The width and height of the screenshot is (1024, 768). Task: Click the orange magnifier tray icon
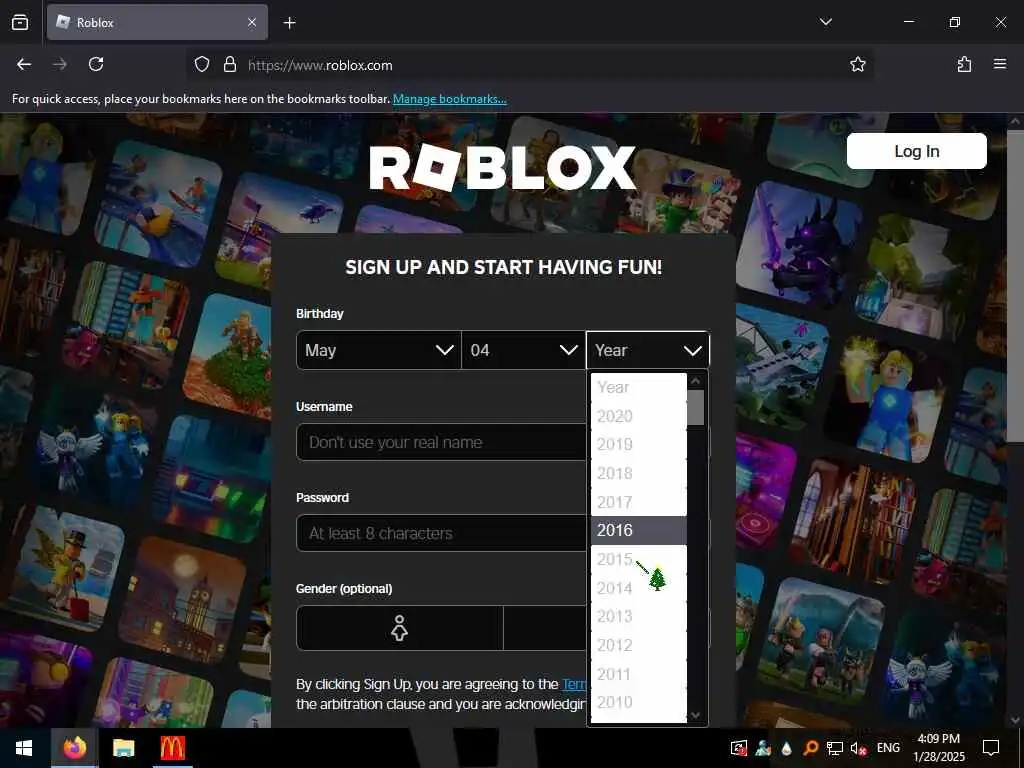coord(810,748)
